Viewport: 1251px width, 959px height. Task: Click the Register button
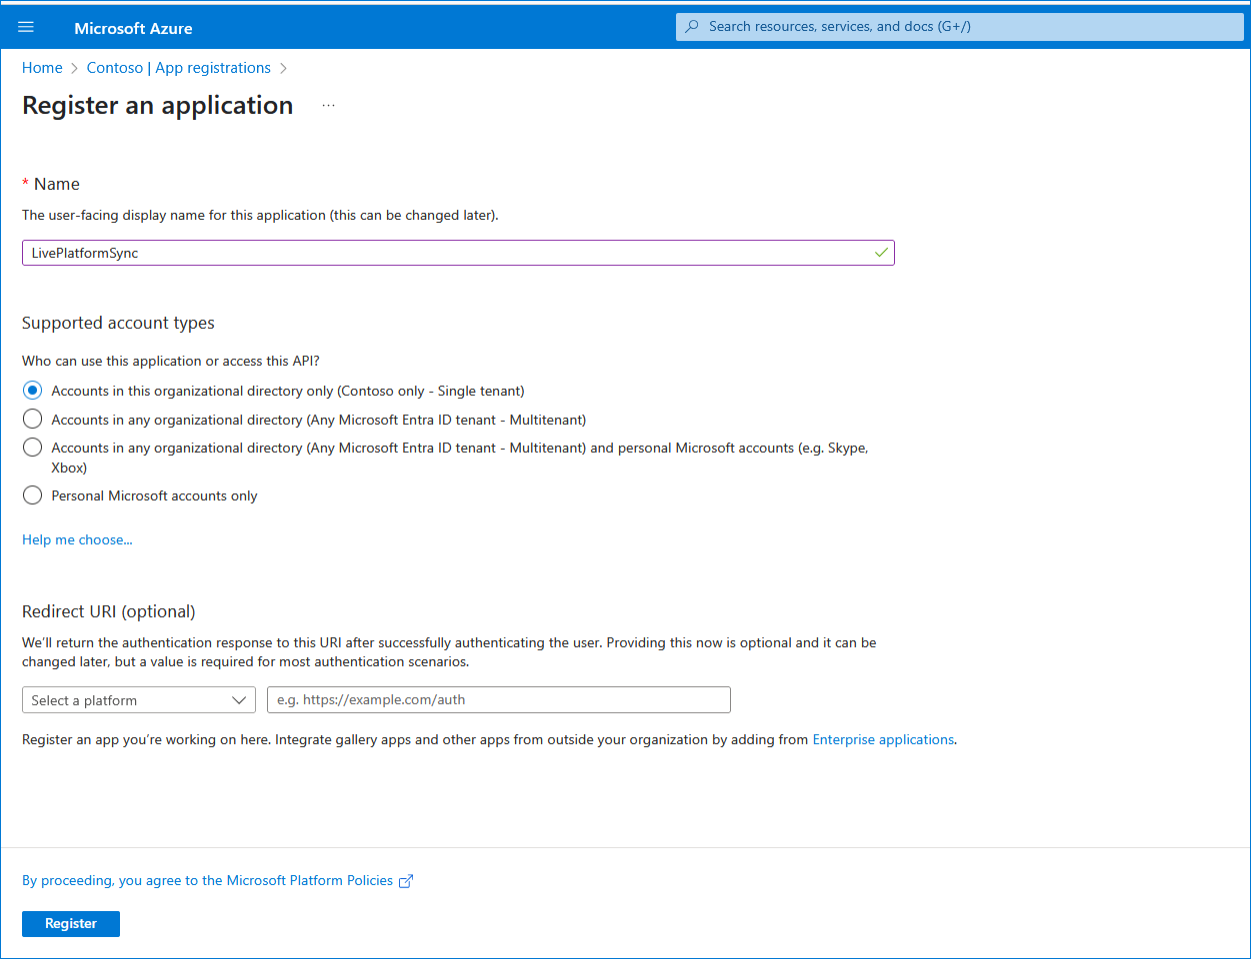click(x=71, y=924)
